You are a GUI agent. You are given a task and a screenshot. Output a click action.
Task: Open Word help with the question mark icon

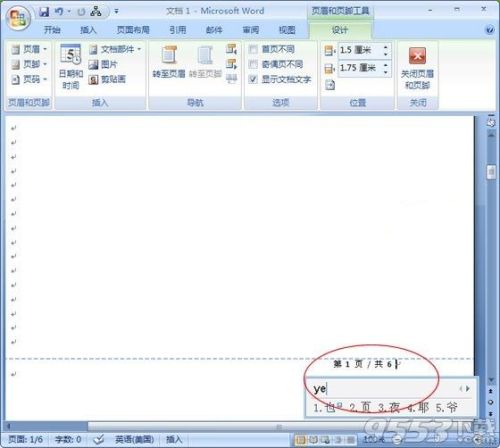[489, 30]
